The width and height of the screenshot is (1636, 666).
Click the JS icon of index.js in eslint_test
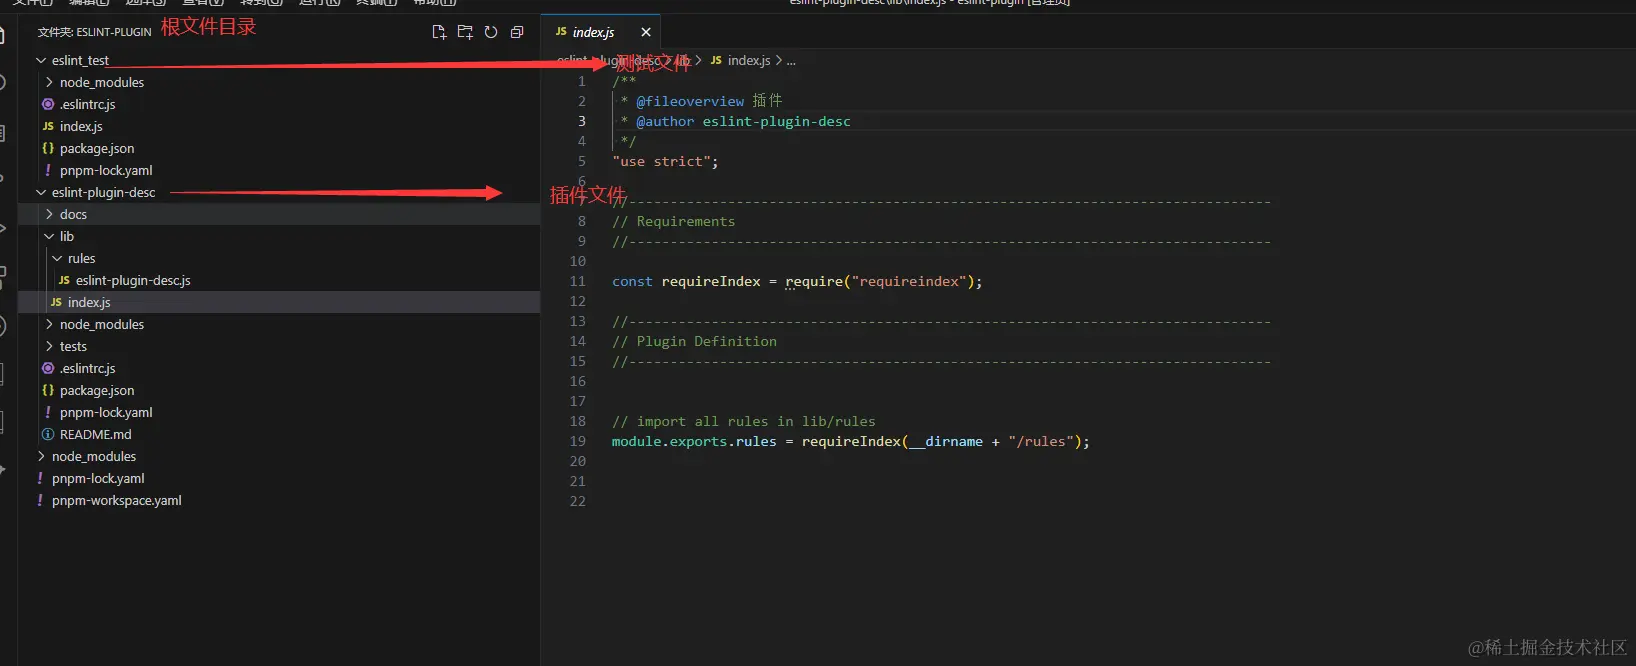[x=48, y=127]
